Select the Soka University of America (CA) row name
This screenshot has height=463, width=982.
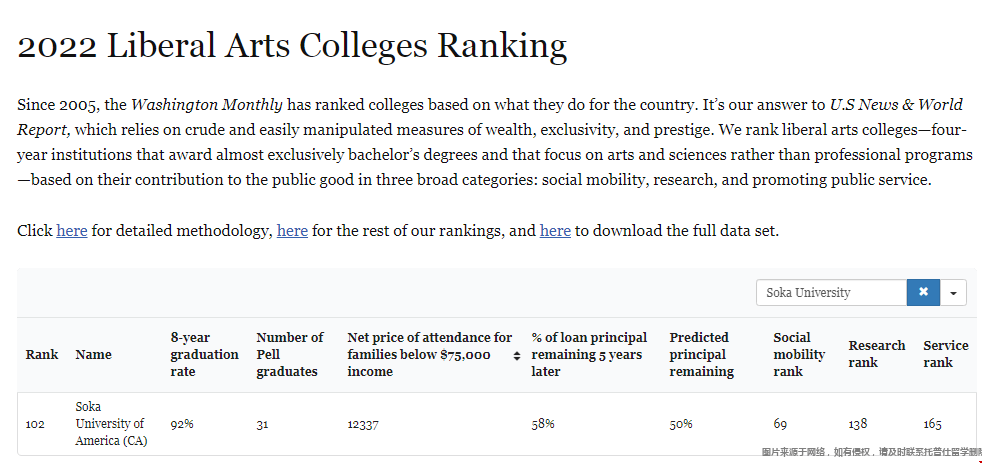click(110, 424)
